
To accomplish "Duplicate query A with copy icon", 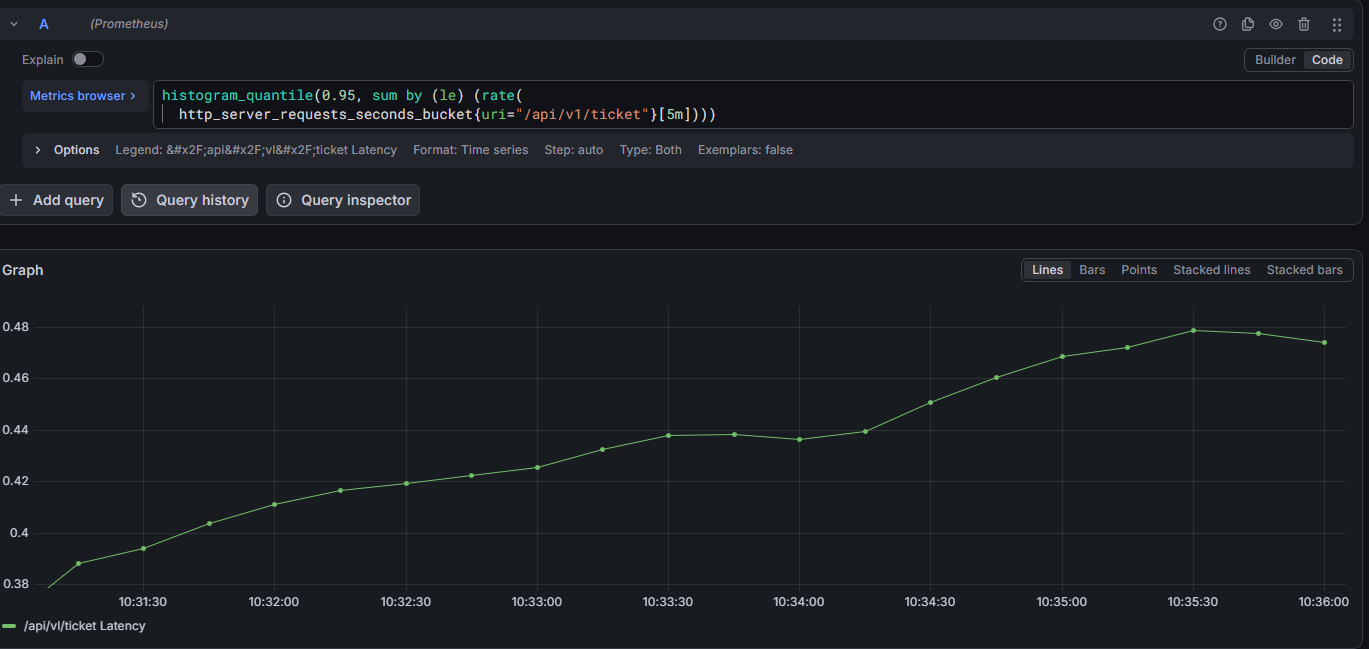I will tap(1248, 24).
